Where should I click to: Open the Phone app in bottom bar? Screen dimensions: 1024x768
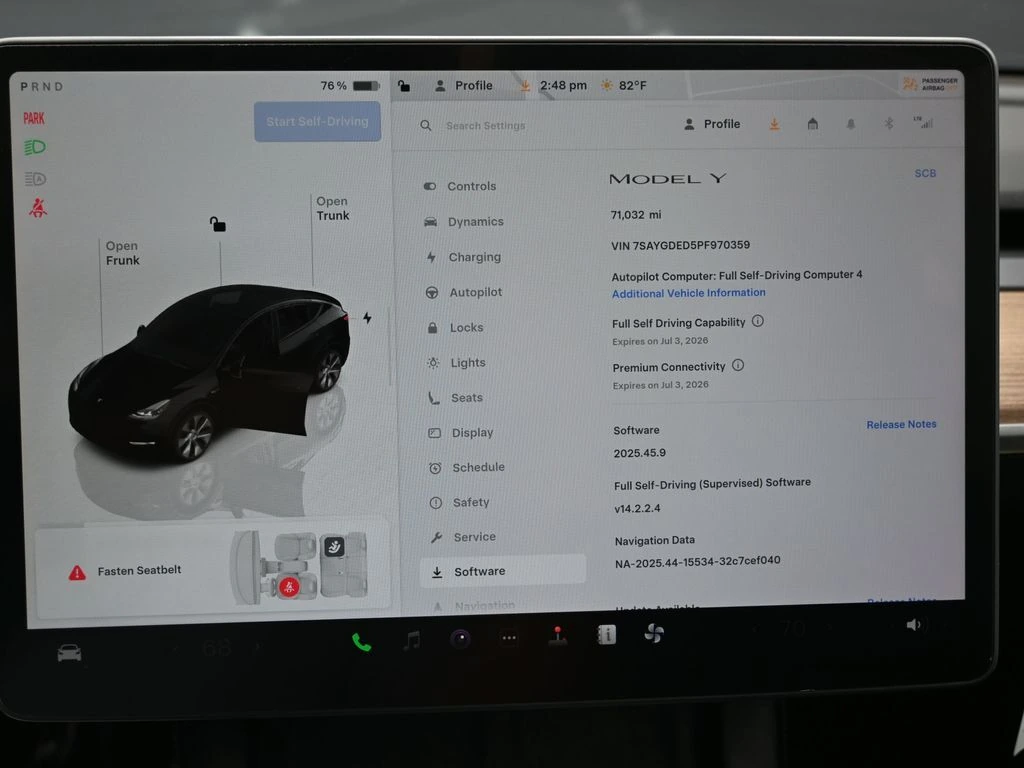pyautogui.click(x=361, y=642)
